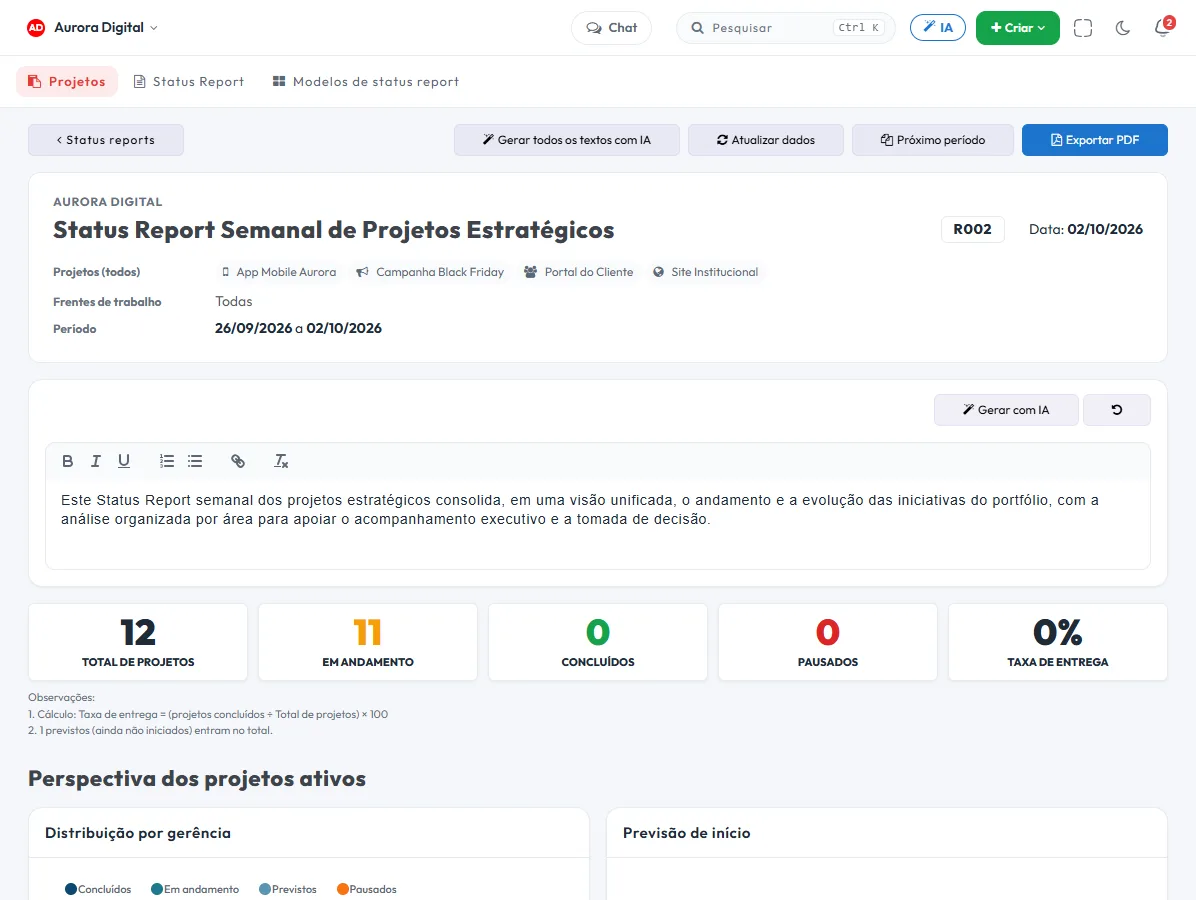Viewport: 1196px width, 900px height.
Task: Click the Data 02/10/2026 value
Action: pos(1104,229)
